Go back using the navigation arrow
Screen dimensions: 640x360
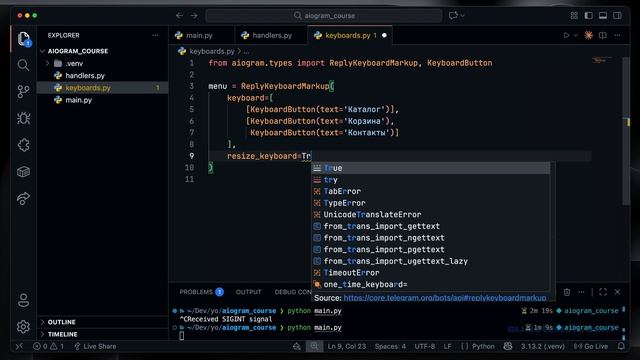pyautogui.click(x=179, y=16)
